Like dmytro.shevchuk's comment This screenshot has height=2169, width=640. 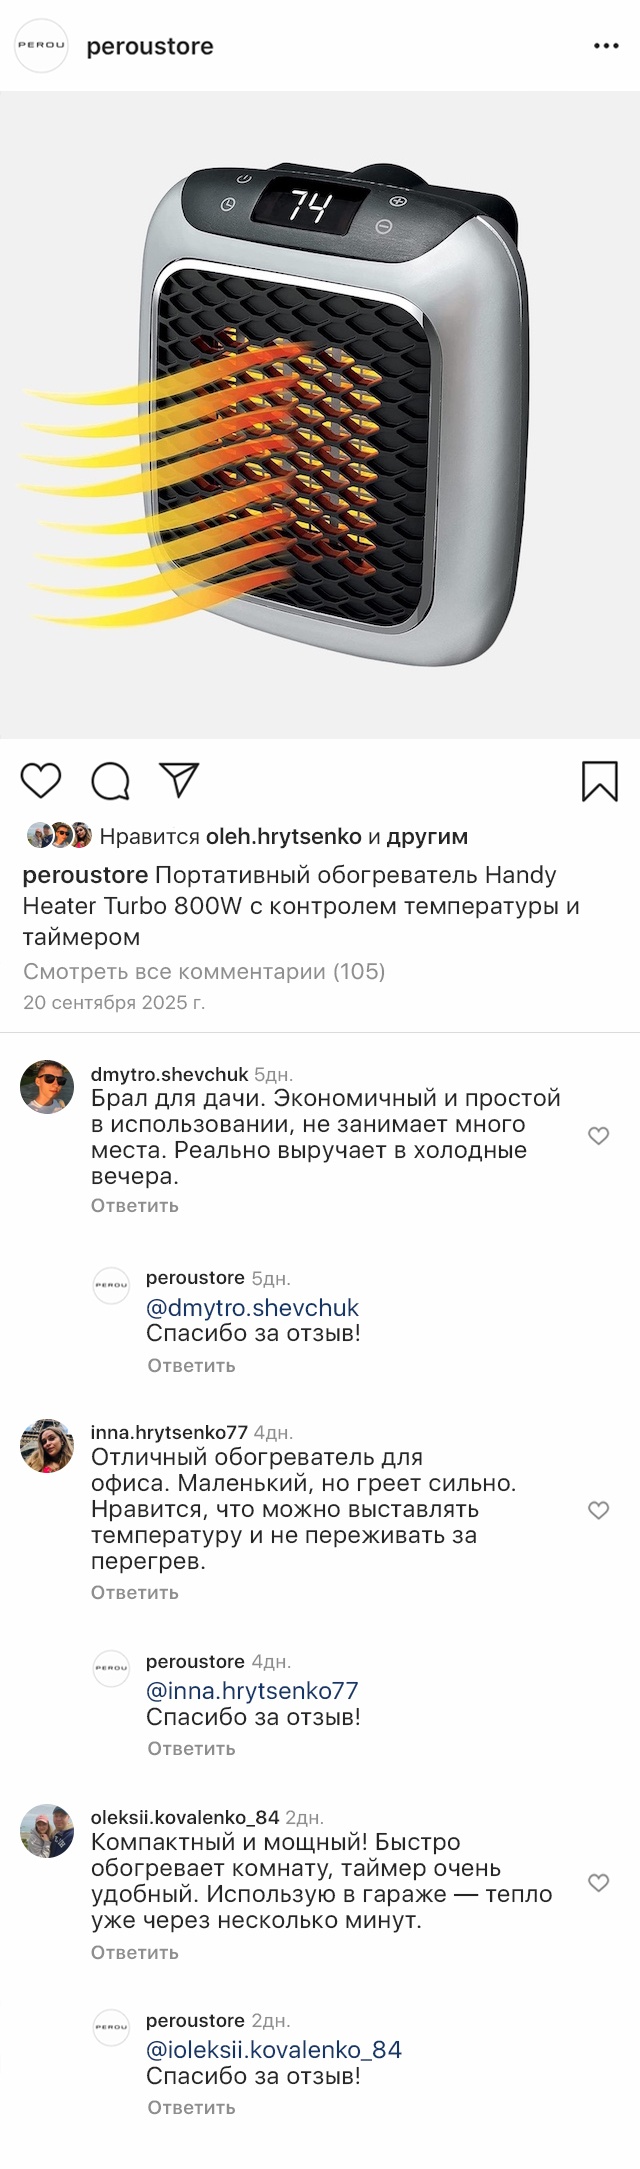pos(598,1136)
